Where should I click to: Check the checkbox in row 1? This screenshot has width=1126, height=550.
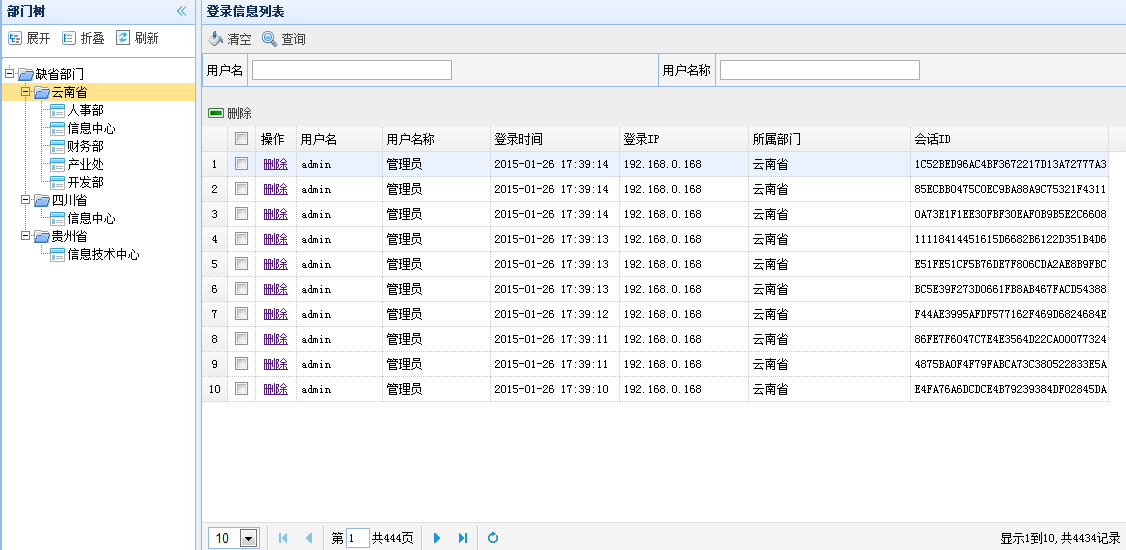coord(241,164)
